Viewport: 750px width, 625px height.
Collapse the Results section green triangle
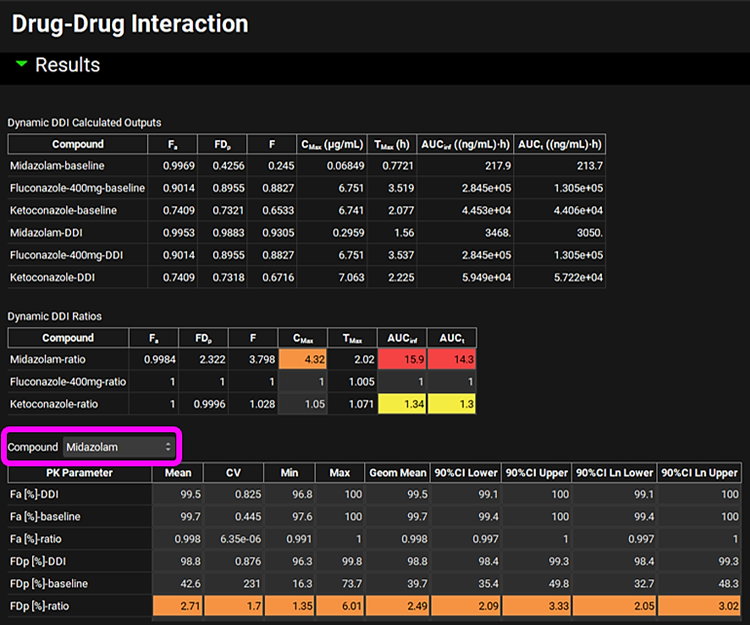coord(21,65)
